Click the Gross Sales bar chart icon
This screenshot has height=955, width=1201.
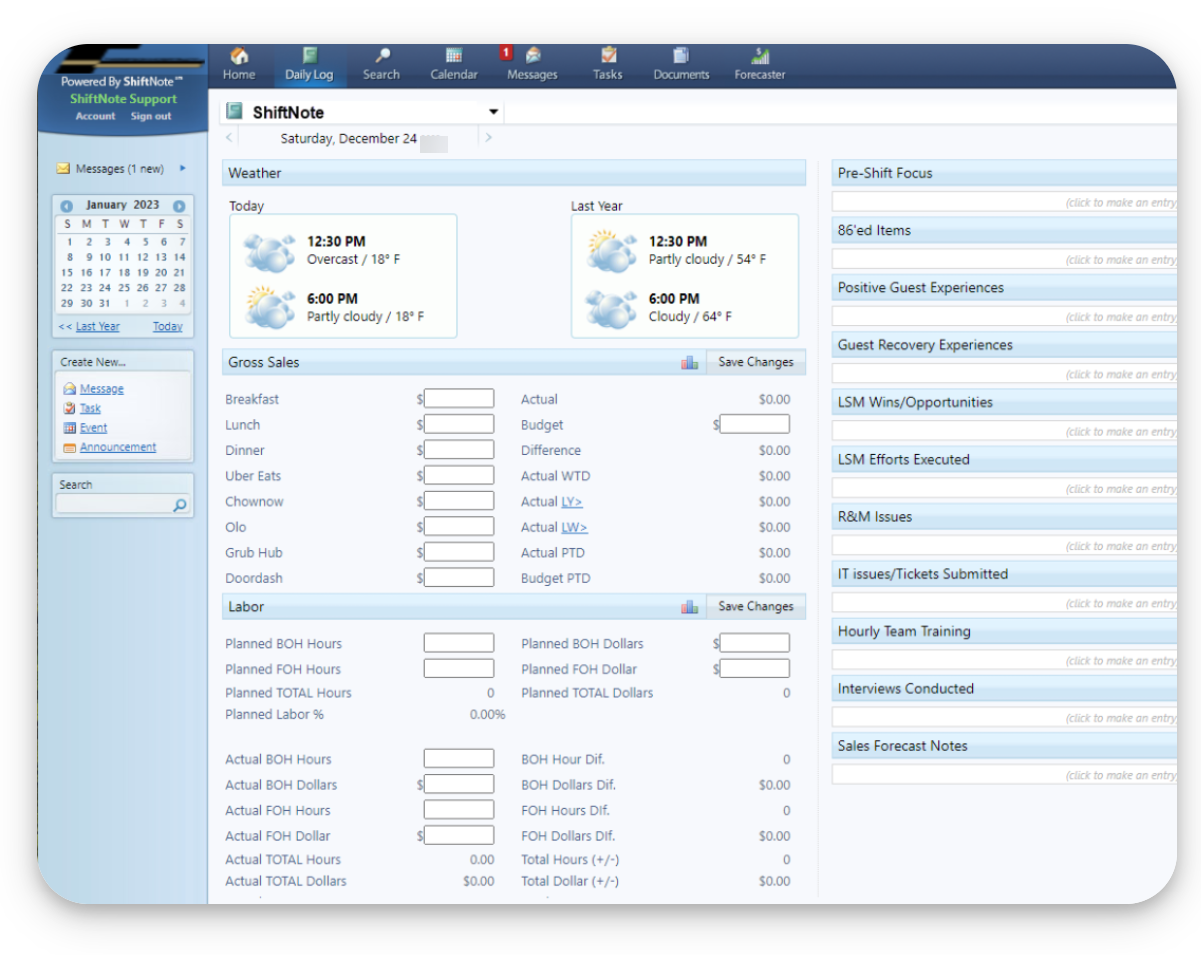(690, 363)
